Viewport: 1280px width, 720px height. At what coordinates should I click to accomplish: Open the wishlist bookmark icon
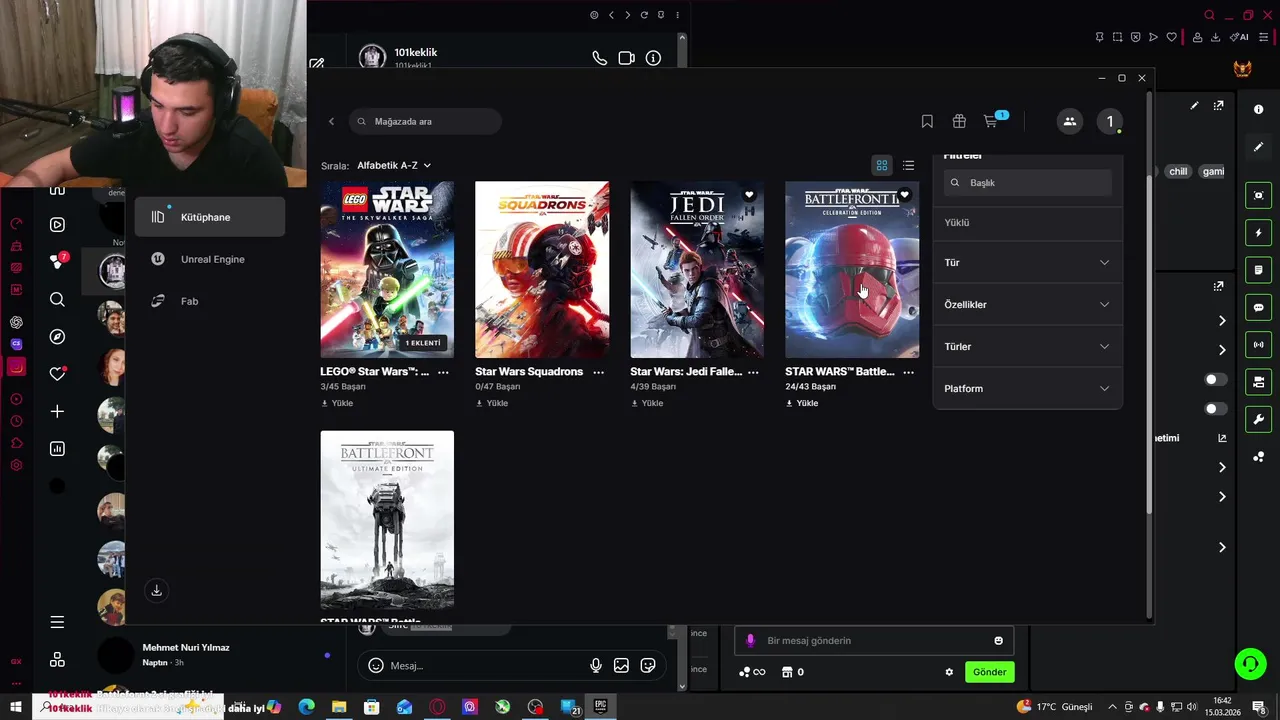click(927, 121)
